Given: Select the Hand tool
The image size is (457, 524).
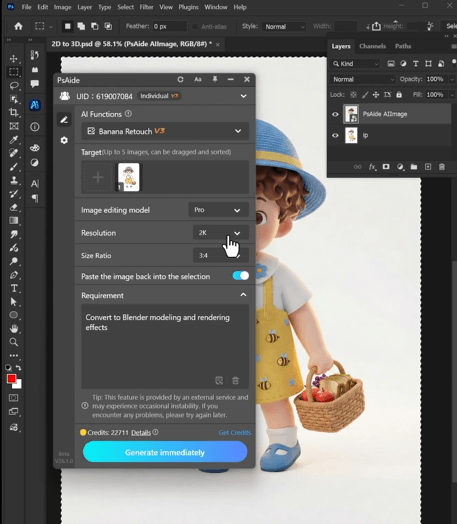Looking at the screenshot, I should click(x=14, y=329).
